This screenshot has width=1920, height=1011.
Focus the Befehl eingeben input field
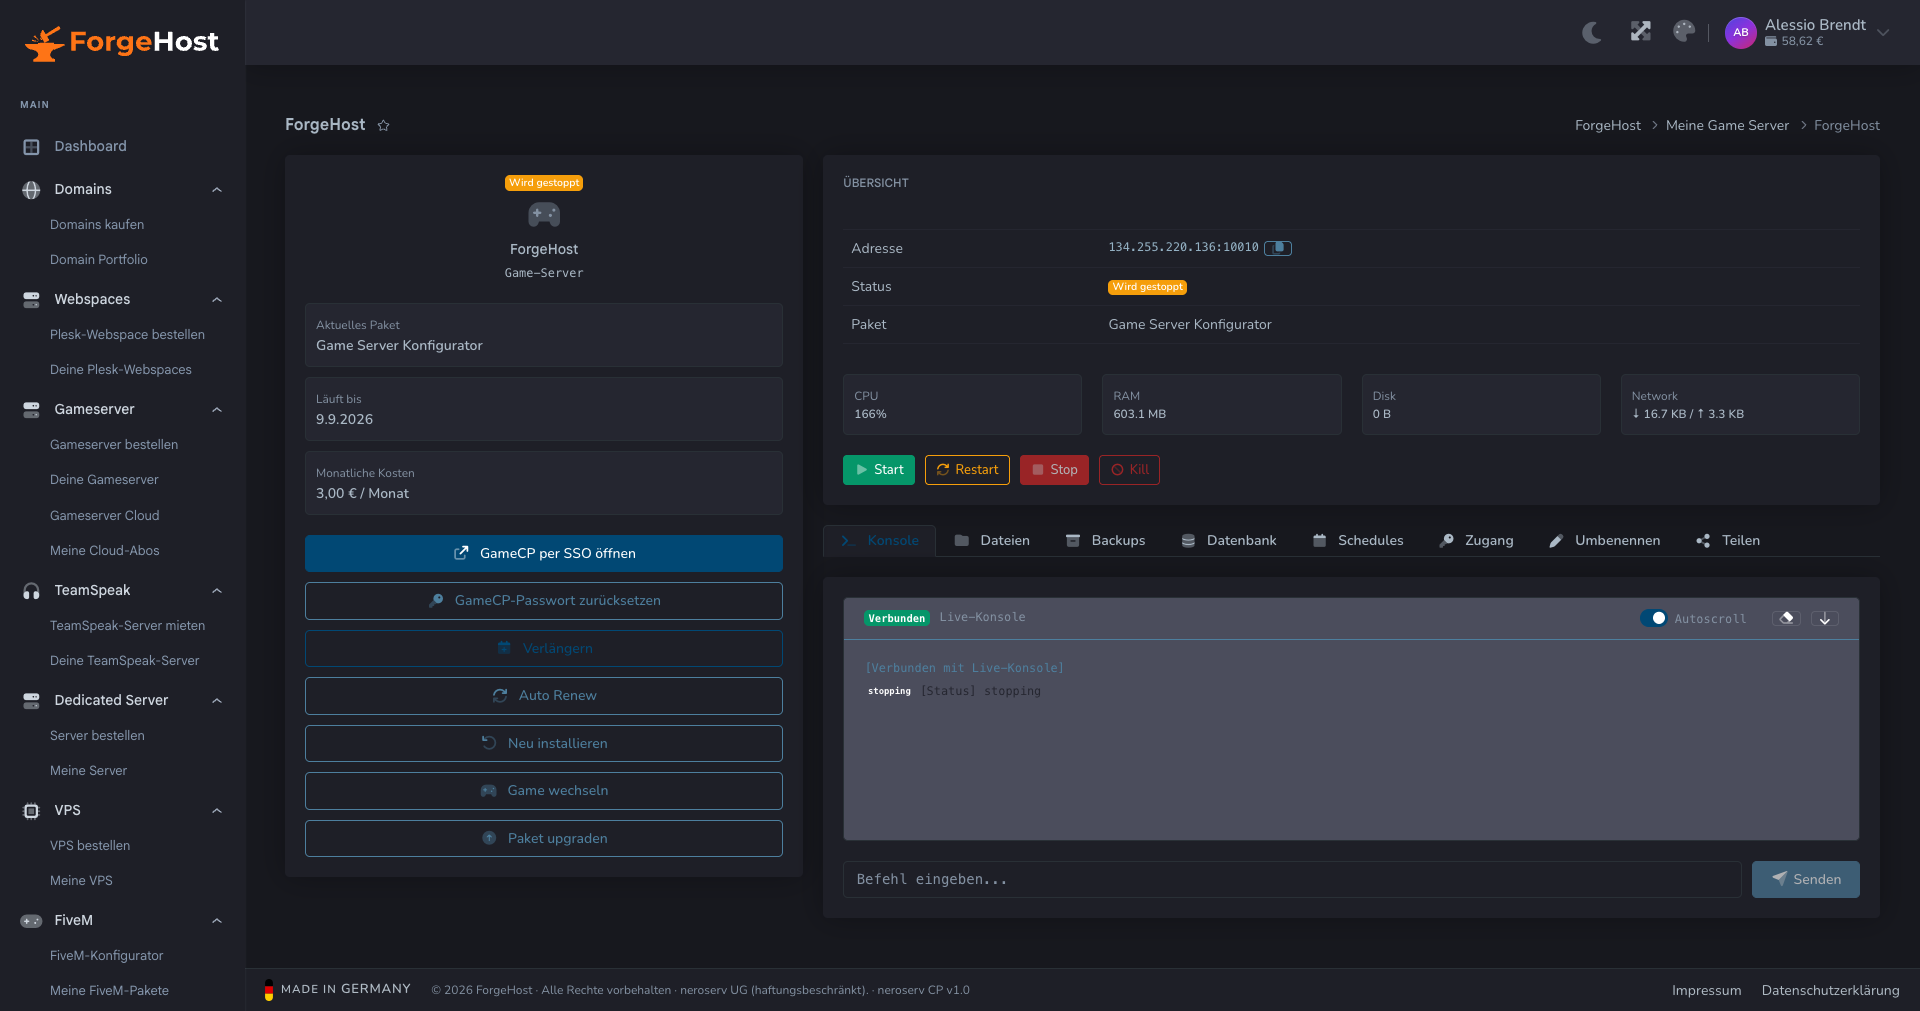tap(1292, 880)
